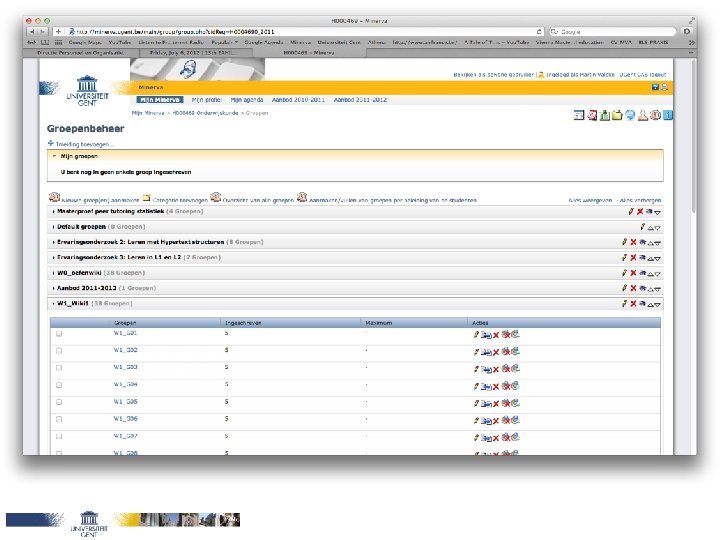
Task: Collapse the Mijn groepen panel
Action: click(x=54, y=156)
